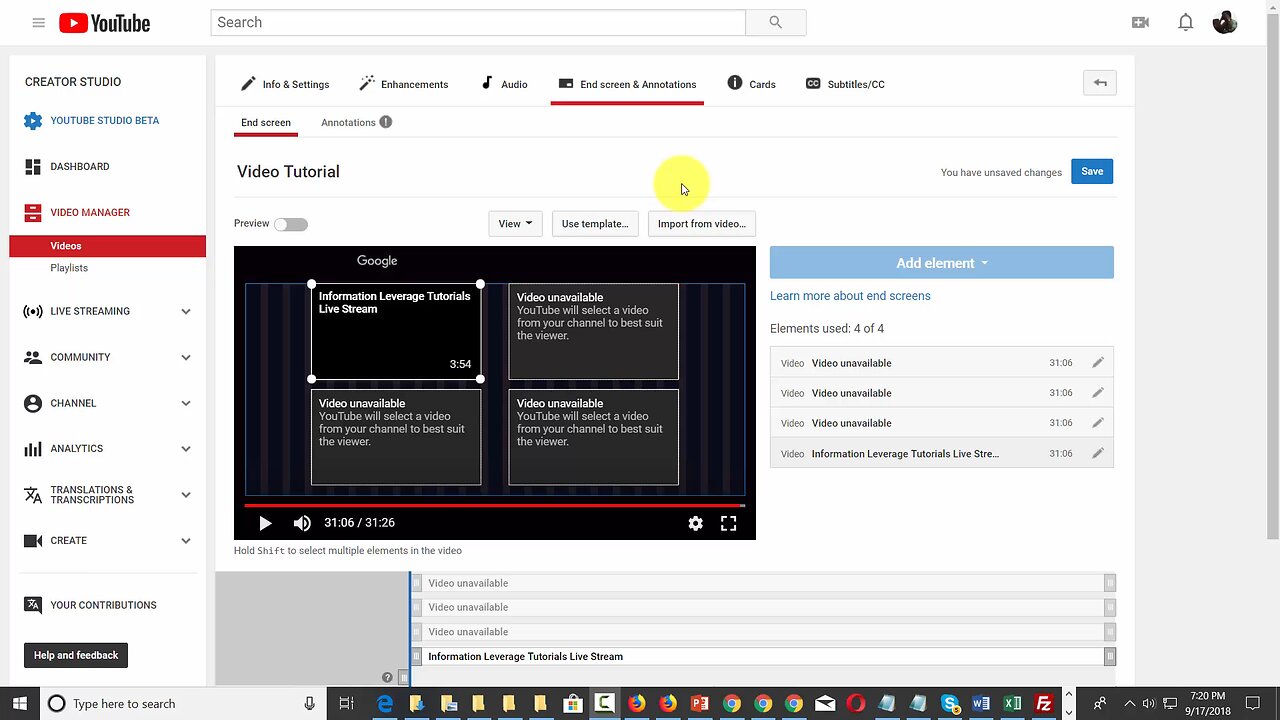1280x720 pixels.
Task: Open Microsoft Edge from the taskbar
Action: [385, 704]
